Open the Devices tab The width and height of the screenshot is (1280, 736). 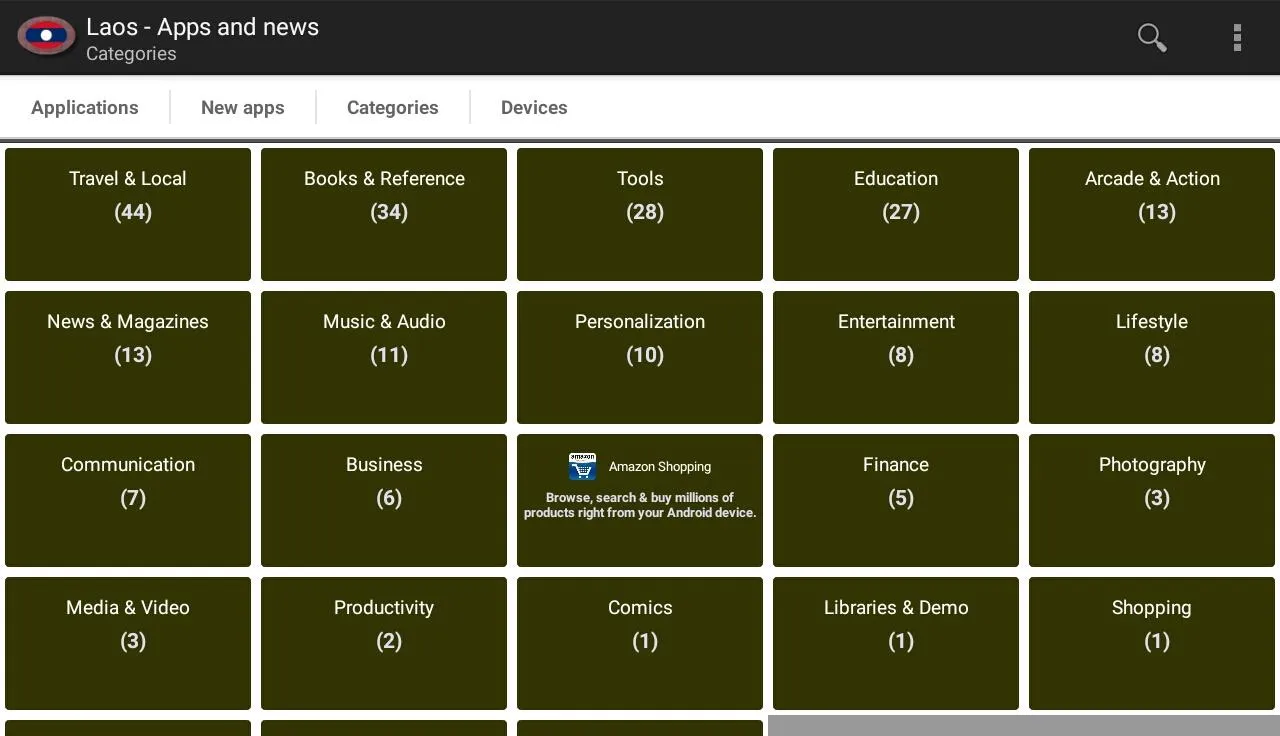tap(534, 107)
